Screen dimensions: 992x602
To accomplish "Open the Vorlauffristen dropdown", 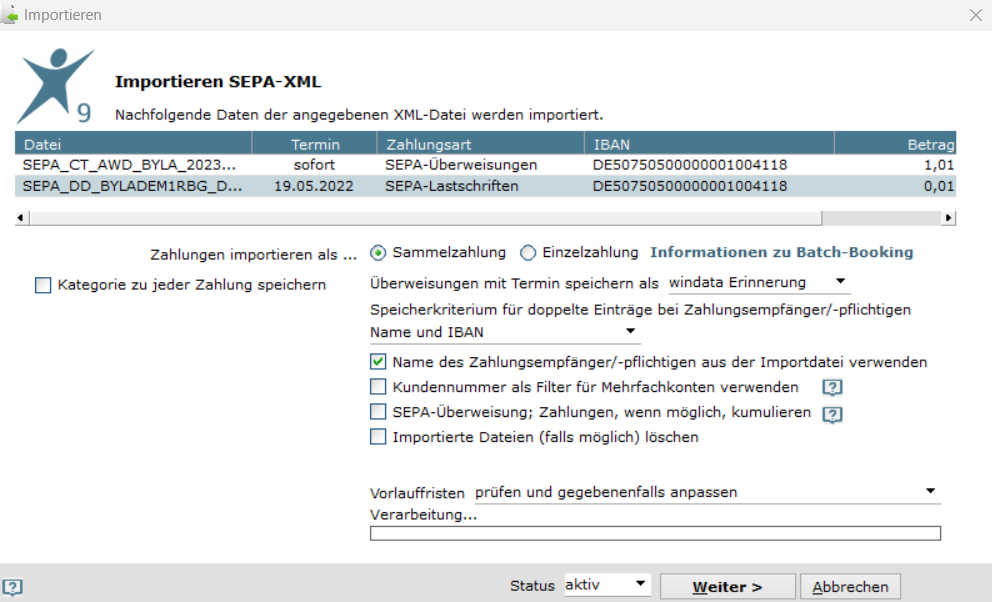I will point(707,492).
